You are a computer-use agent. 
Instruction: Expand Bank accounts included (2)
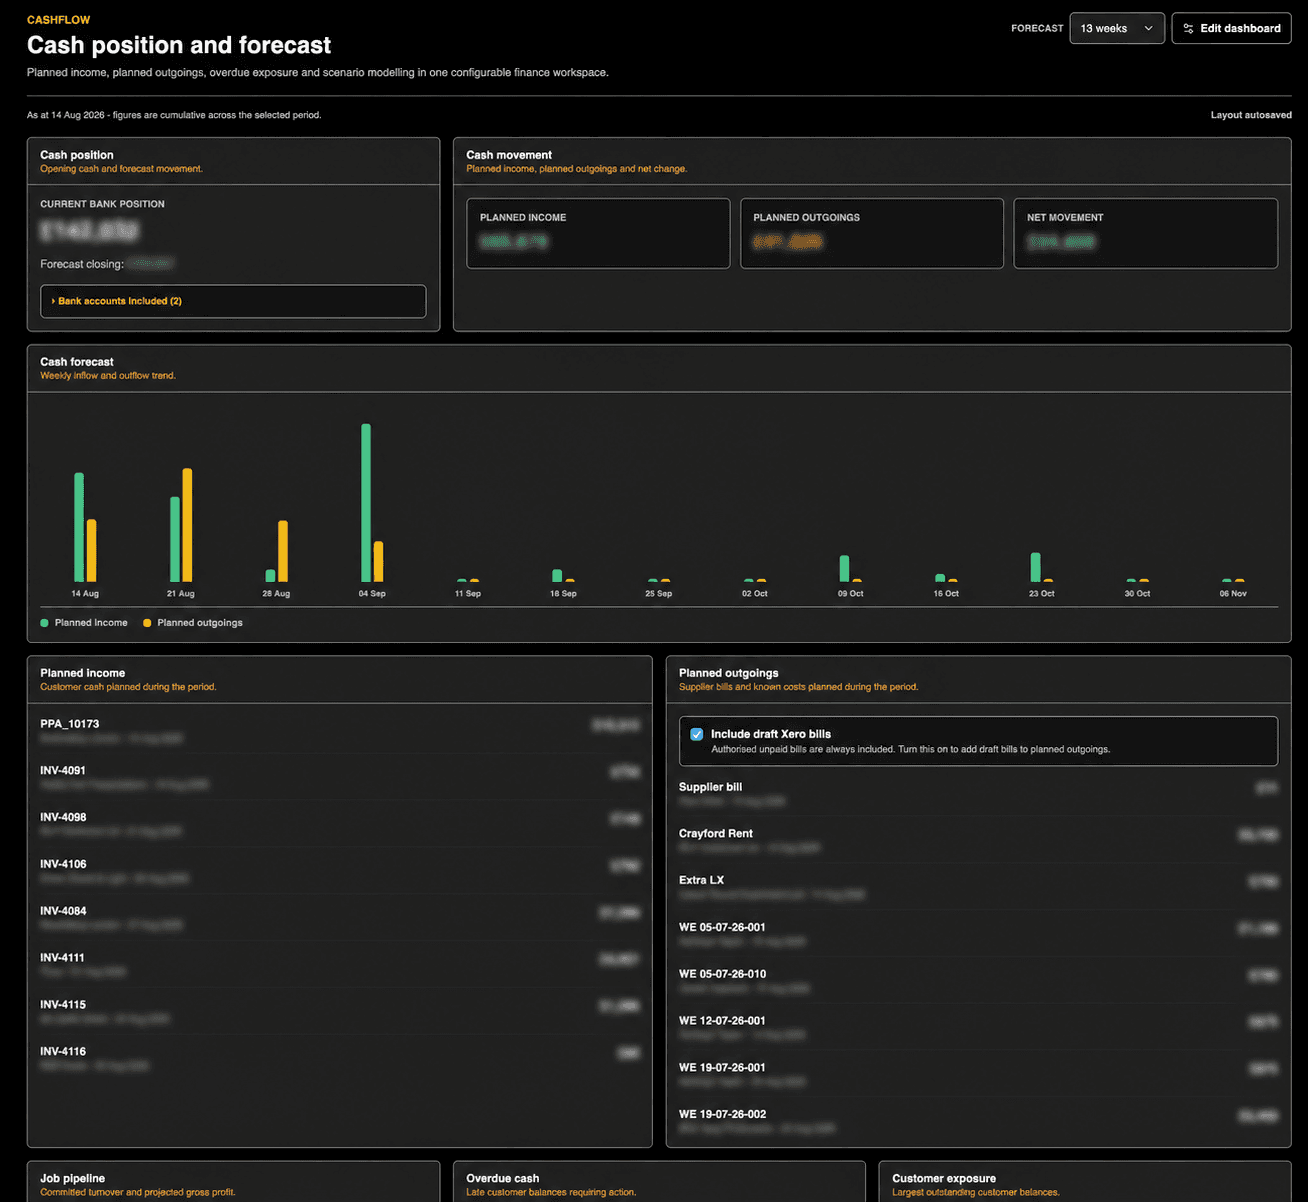point(233,301)
